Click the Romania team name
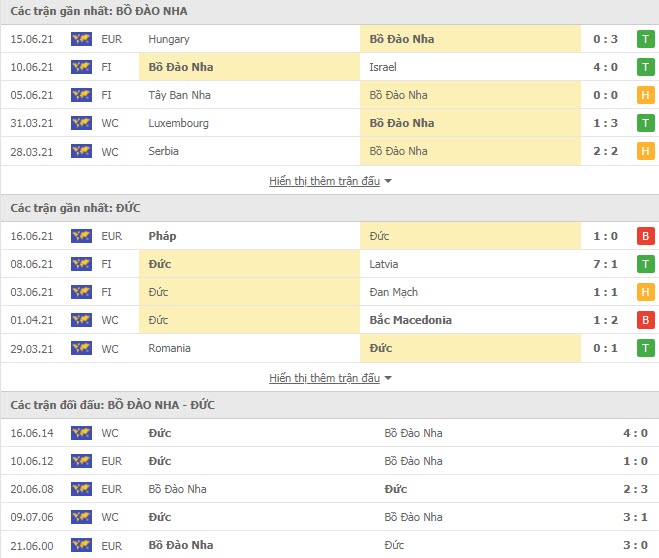Image resolution: width=659 pixels, height=558 pixels. click(169, 348)
